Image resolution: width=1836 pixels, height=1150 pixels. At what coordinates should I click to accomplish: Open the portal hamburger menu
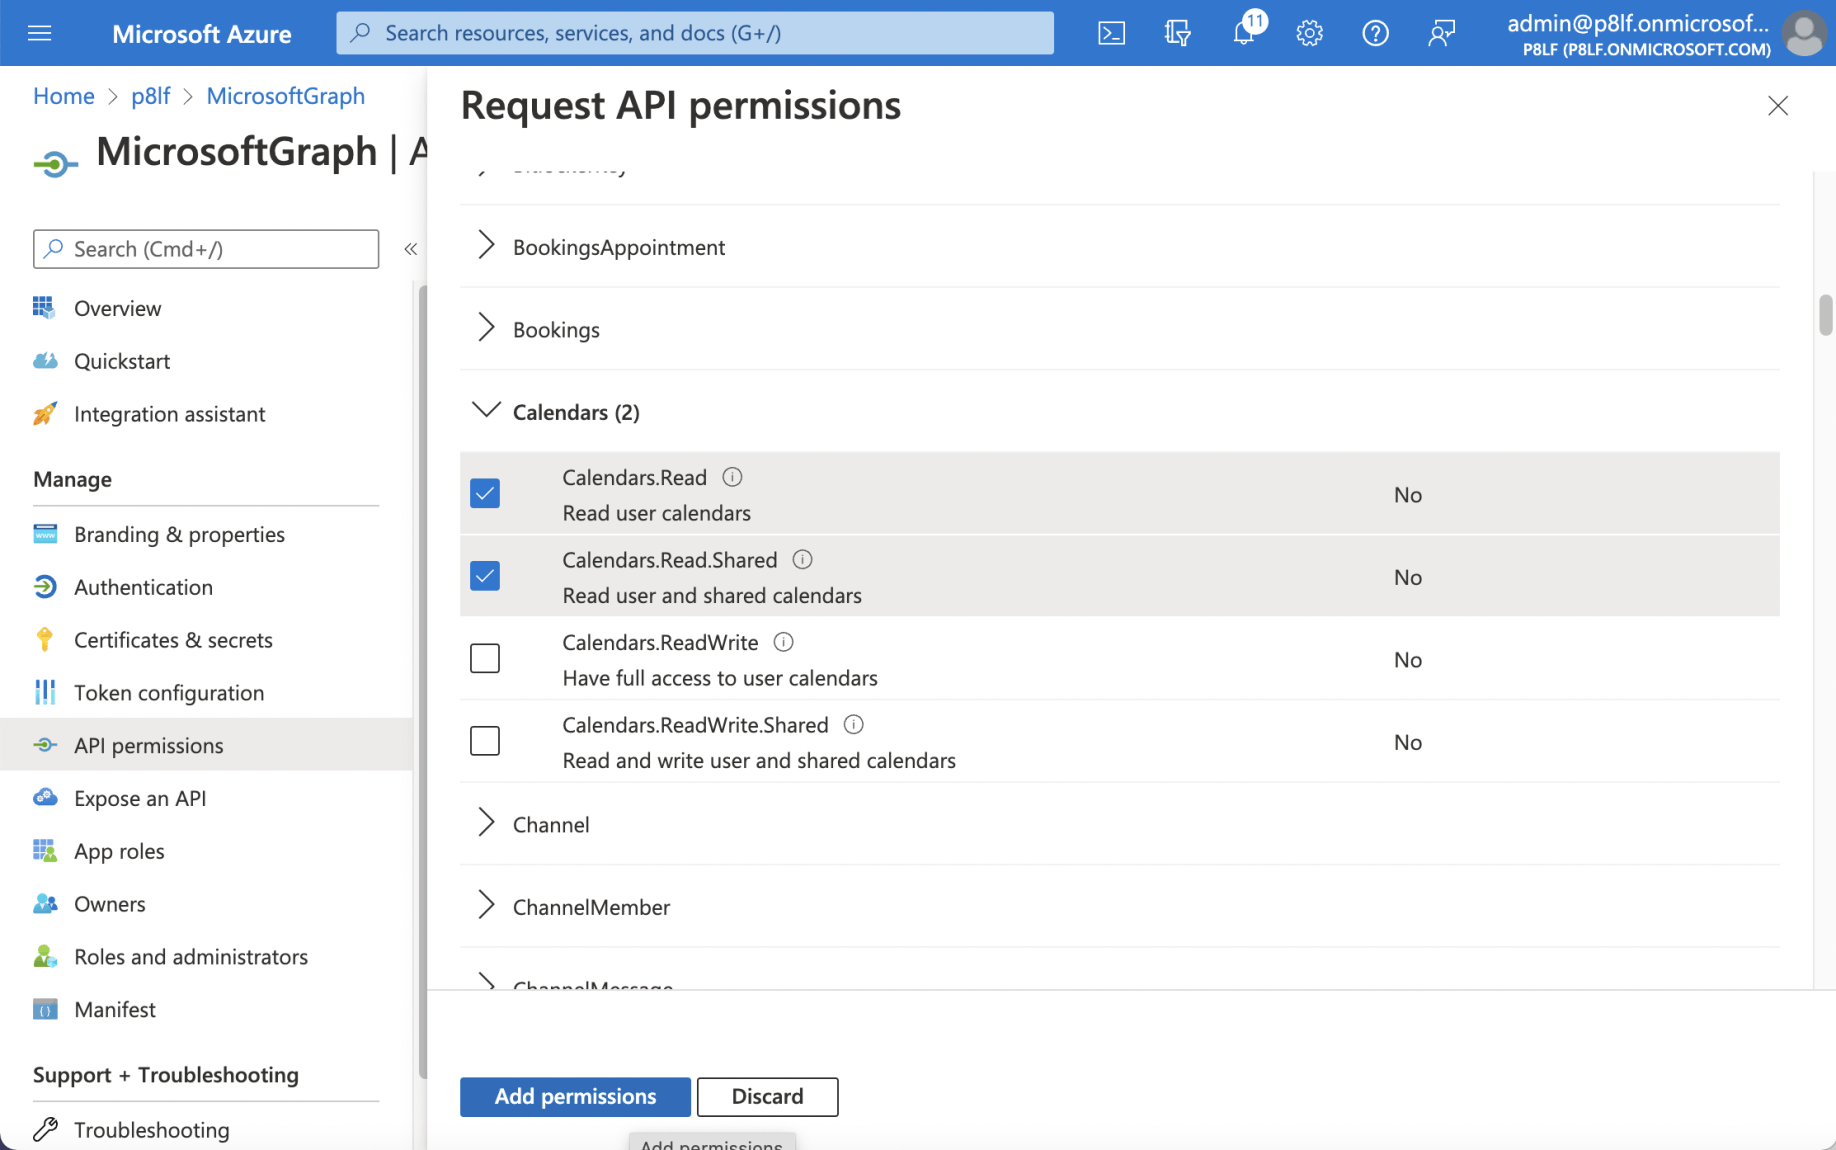pyautogui.click(x=40, y=33)
